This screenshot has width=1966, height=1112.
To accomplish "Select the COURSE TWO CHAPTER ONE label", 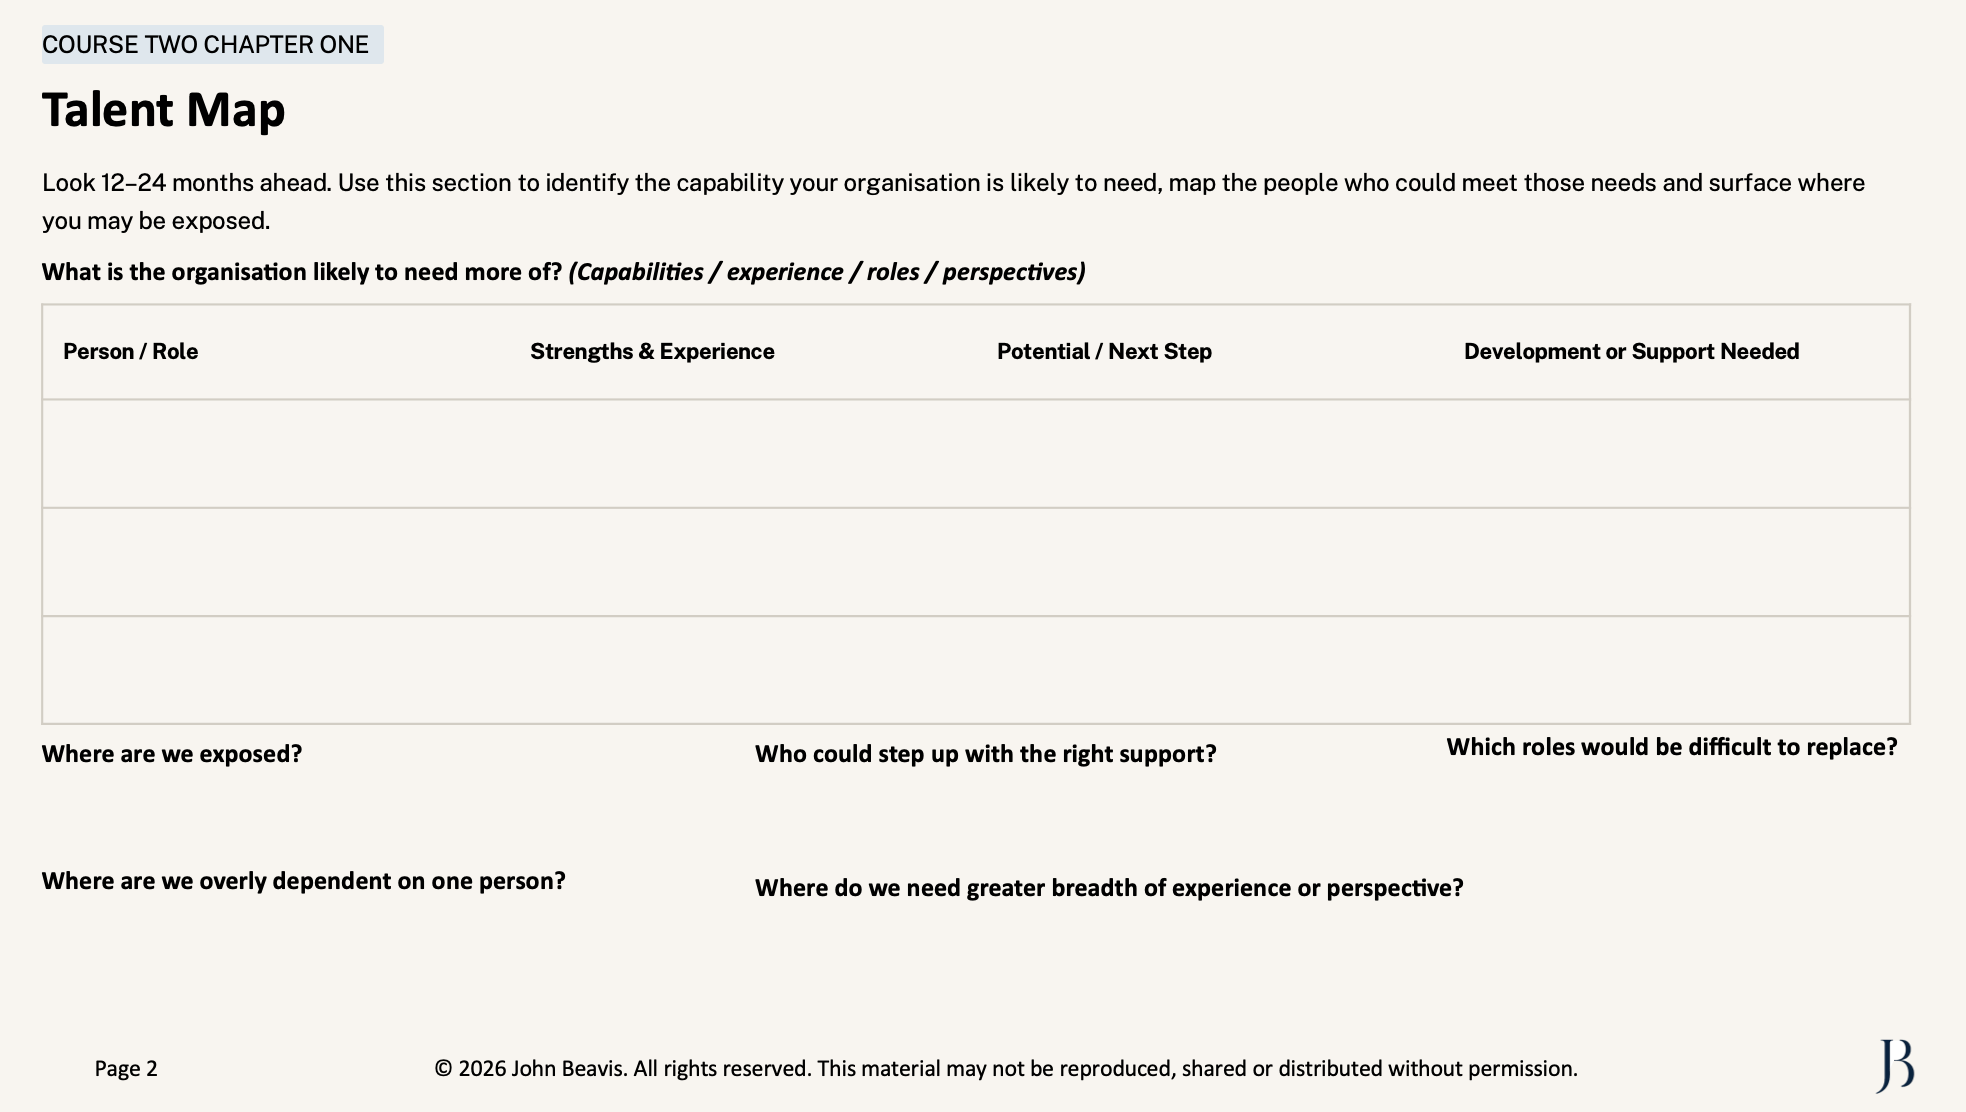I will pos(212,45).
